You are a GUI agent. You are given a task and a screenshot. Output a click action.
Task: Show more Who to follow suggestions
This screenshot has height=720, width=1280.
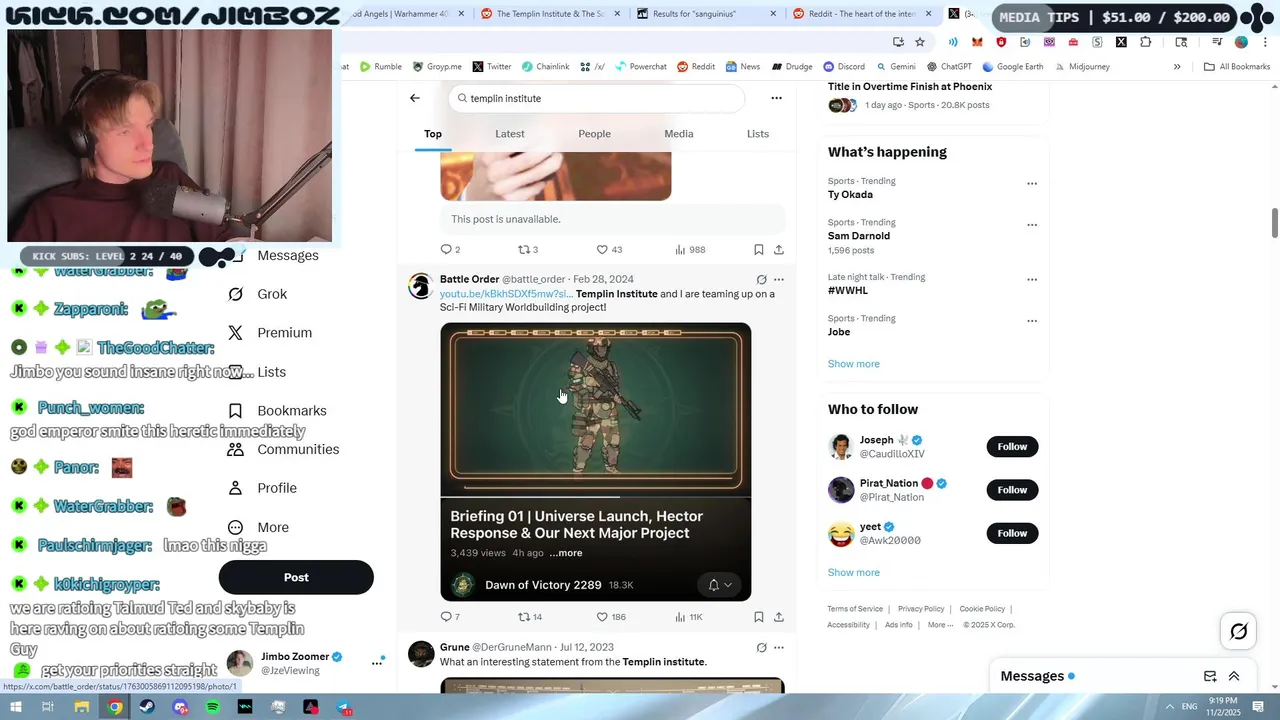click(x=853, y=573)
